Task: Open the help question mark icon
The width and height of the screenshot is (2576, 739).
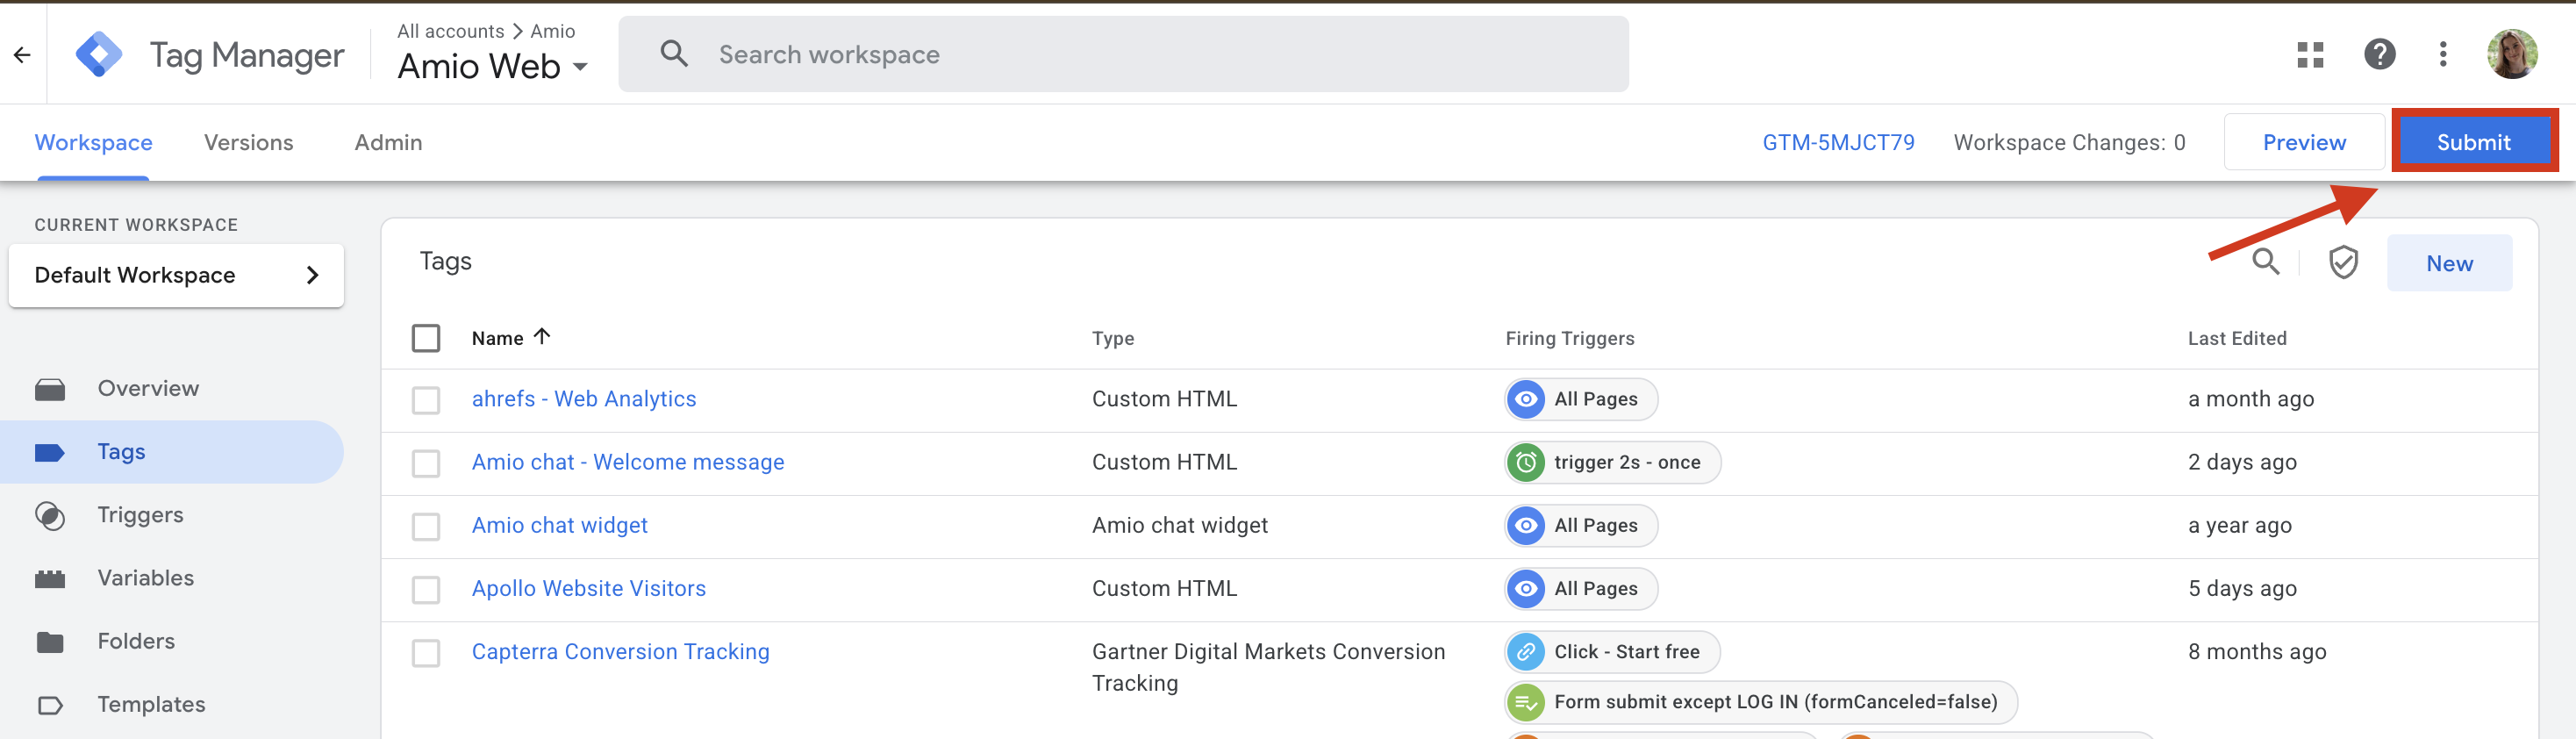Action: [x=2379, y=55]
